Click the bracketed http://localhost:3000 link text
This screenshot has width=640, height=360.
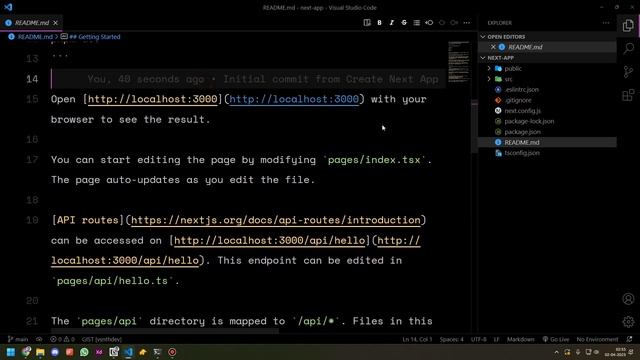pyautogui.click(x=153, y=99)
